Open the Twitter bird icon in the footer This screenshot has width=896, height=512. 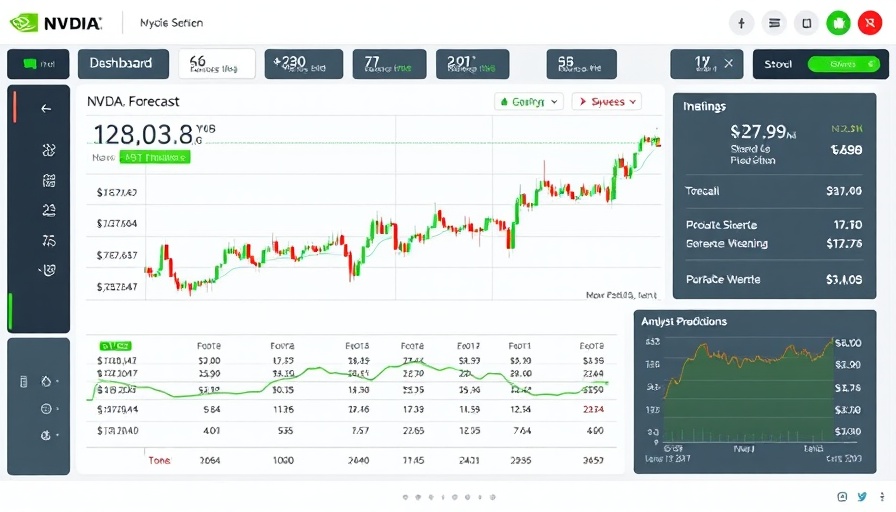click(x=862, y=497)
